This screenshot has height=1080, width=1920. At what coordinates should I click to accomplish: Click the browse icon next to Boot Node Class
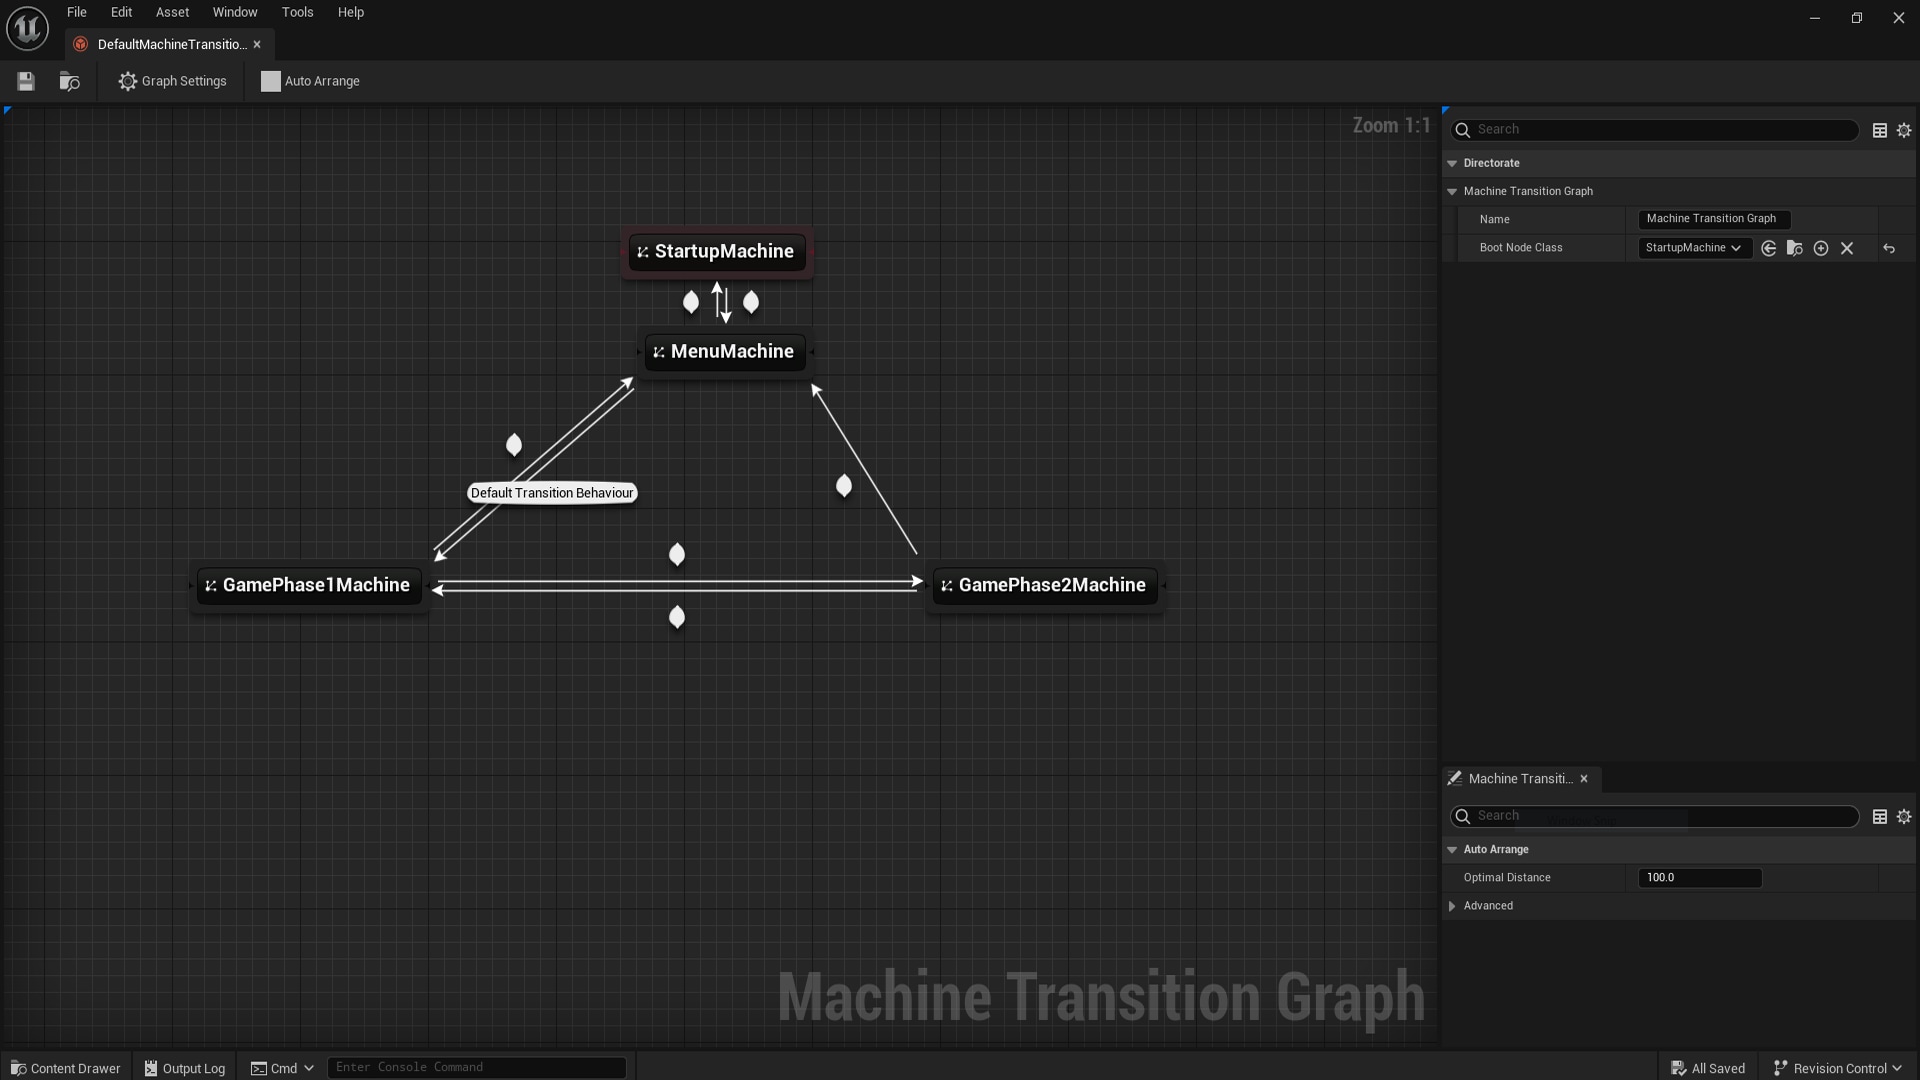click(x=1795, y=248)
